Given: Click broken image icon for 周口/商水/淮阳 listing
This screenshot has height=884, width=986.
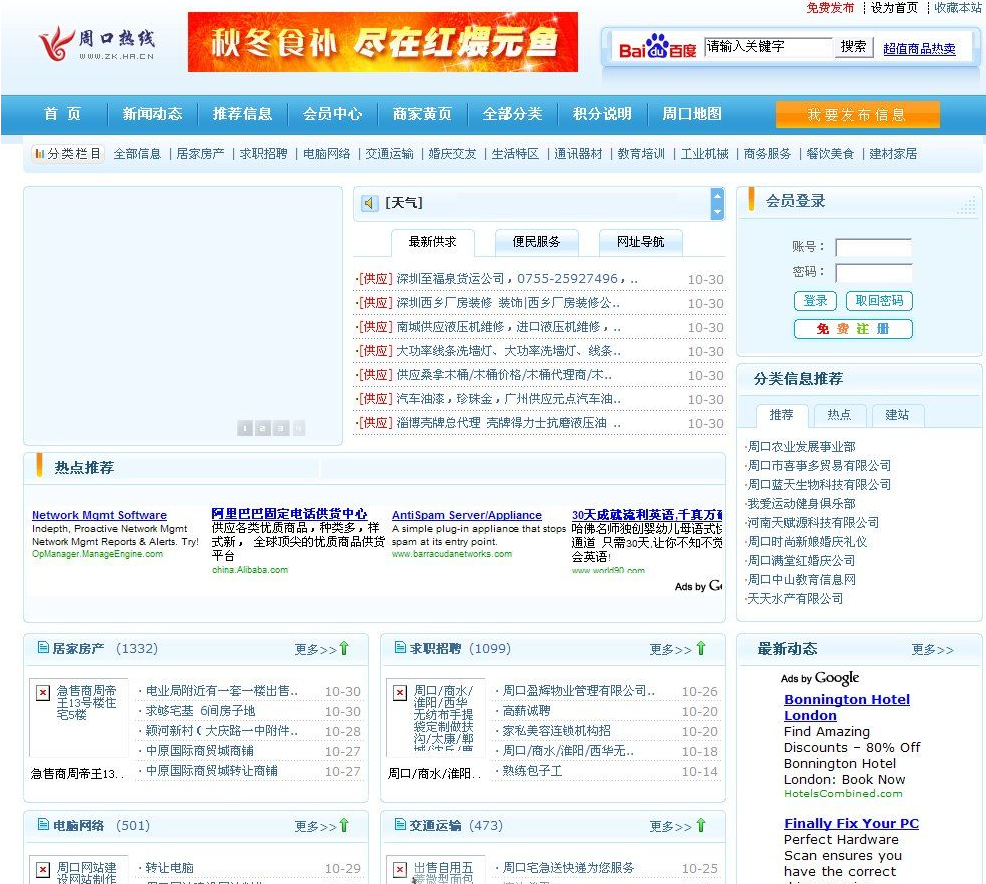Looking at the screenshot, I should [x=400, y=693].
